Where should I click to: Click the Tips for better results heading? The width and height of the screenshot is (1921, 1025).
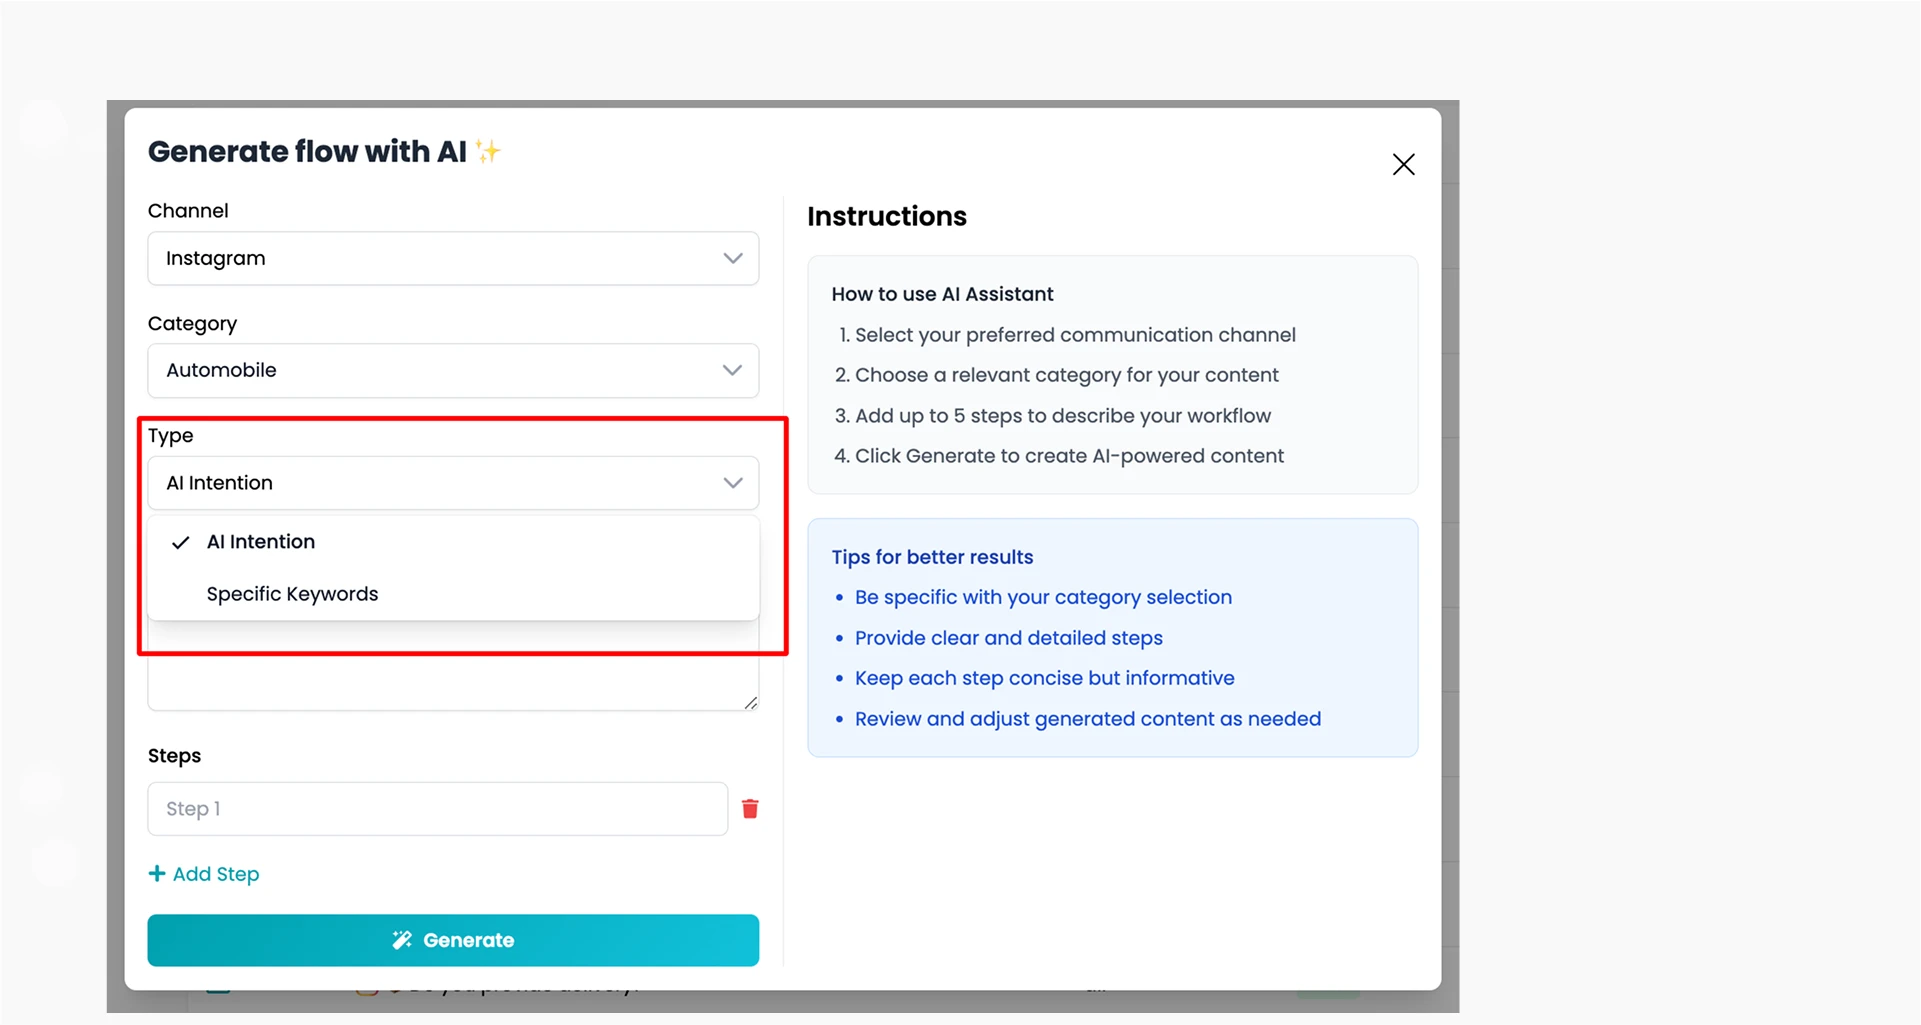pyautogui.click(x=932, y=557)
